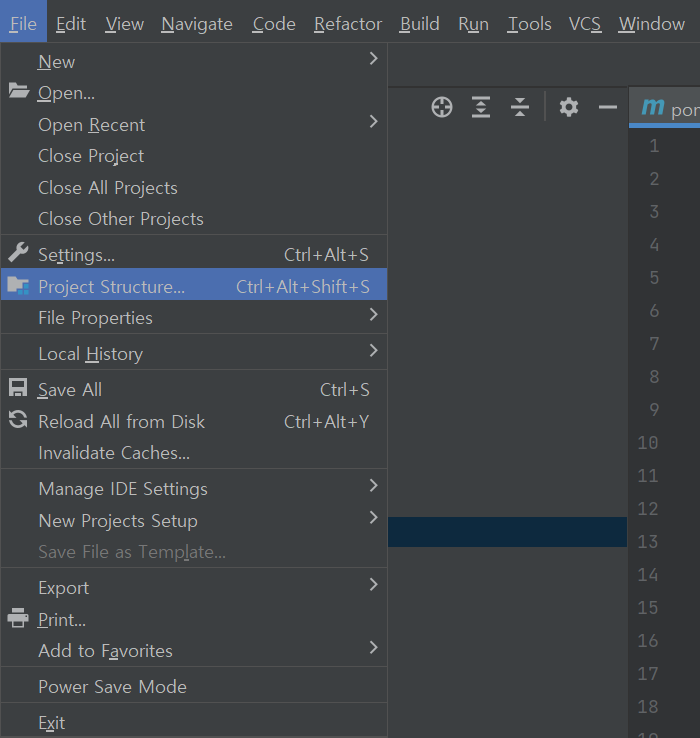Open the Code menu

274,24
